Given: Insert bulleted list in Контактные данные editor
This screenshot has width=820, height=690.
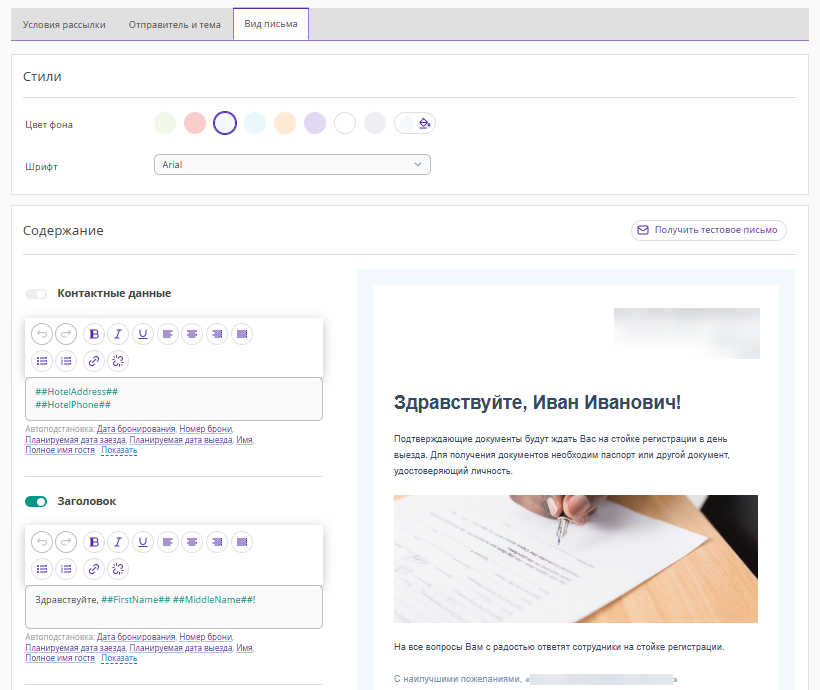Looking at the screenshot, I should (42, 361).
